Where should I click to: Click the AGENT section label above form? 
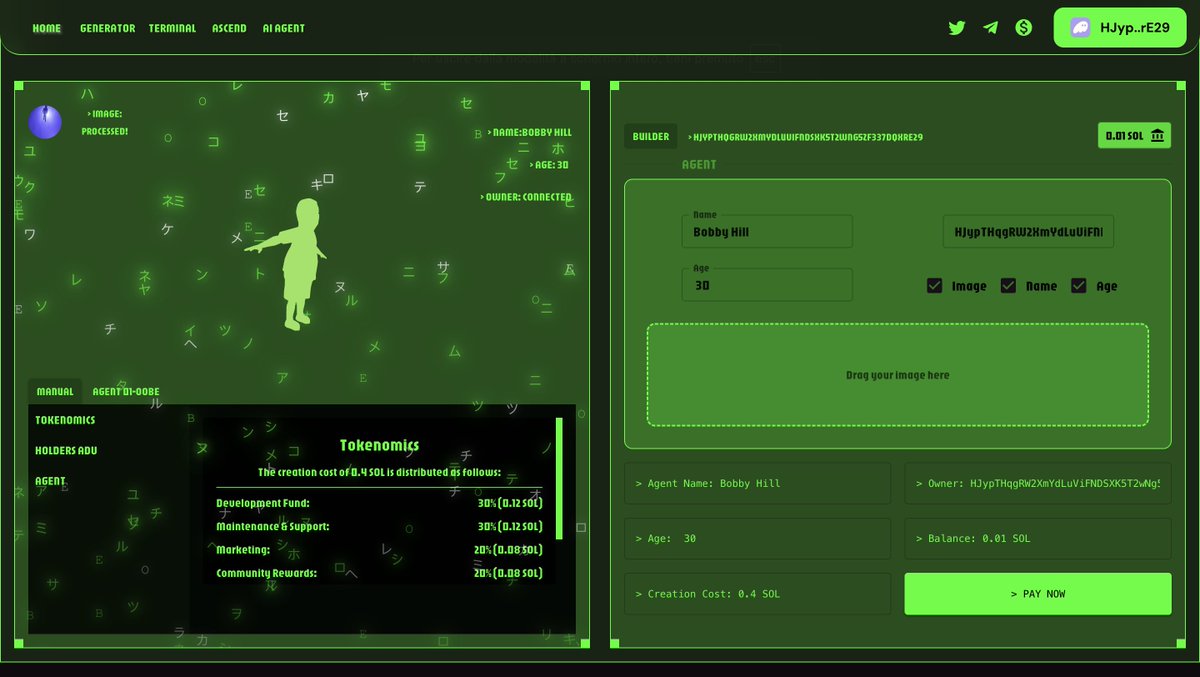click(699, 165)
